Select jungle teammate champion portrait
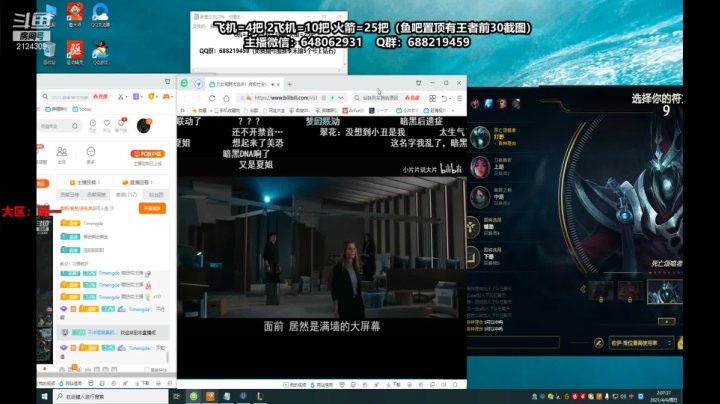Screen dimensions: 720x404 (x=480, y=137)
